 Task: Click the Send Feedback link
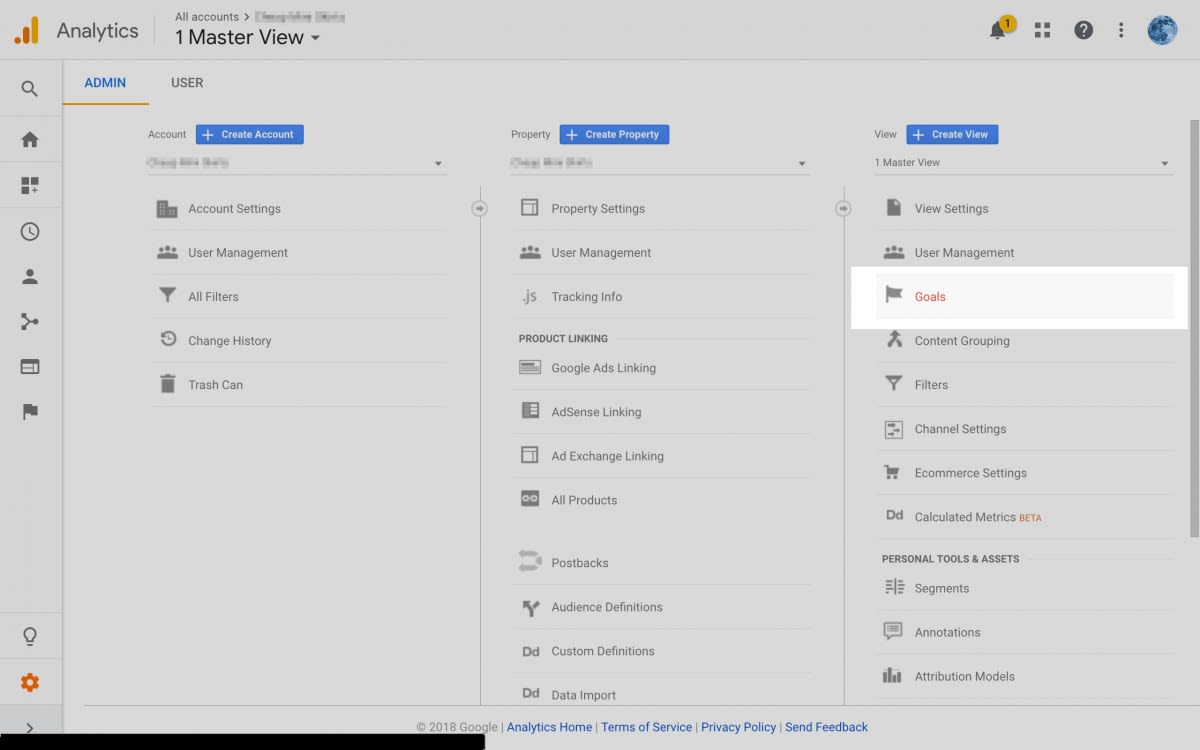(x=826, y=727)
